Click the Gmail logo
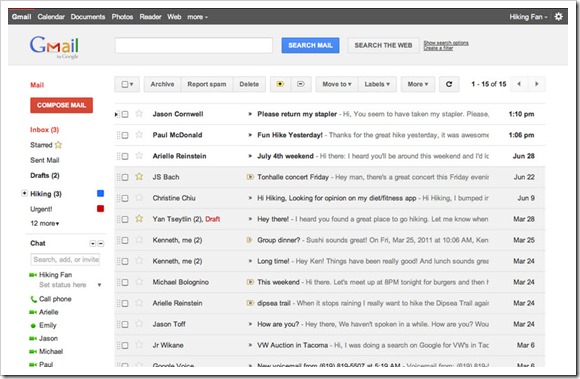Image resolution: width=580 pixels, height=379 pixels. tap(54, 46)
